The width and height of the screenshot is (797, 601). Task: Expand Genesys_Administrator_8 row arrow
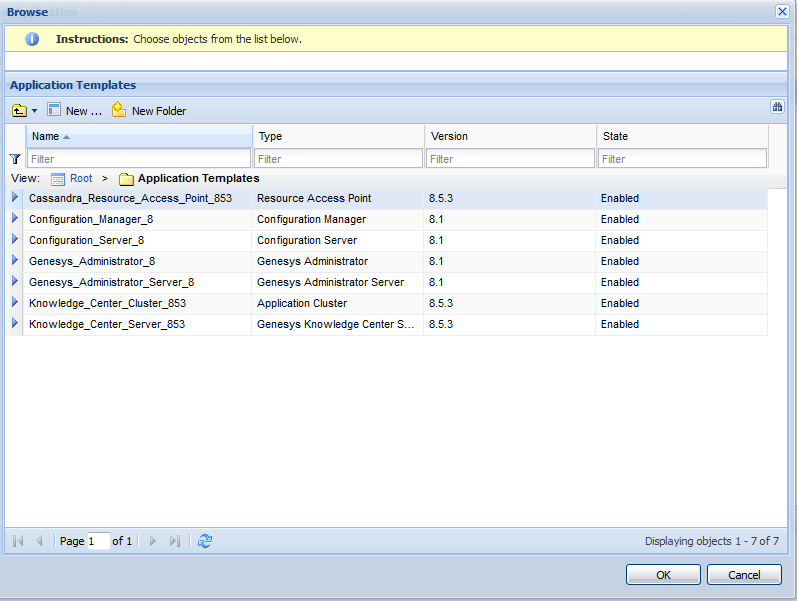tap(15, 260)
